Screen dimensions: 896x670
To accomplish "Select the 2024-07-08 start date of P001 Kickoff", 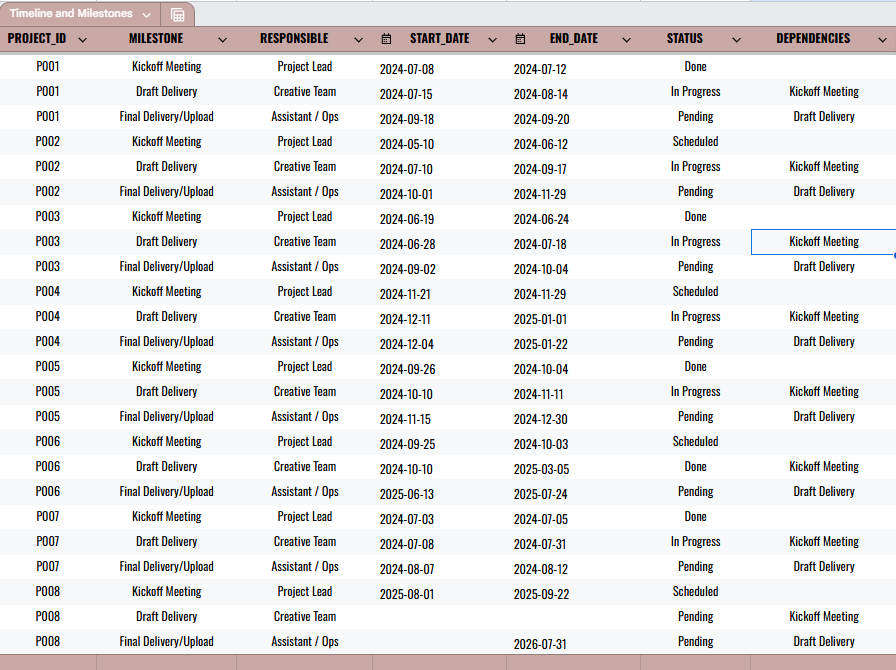I will coord(407,70).
